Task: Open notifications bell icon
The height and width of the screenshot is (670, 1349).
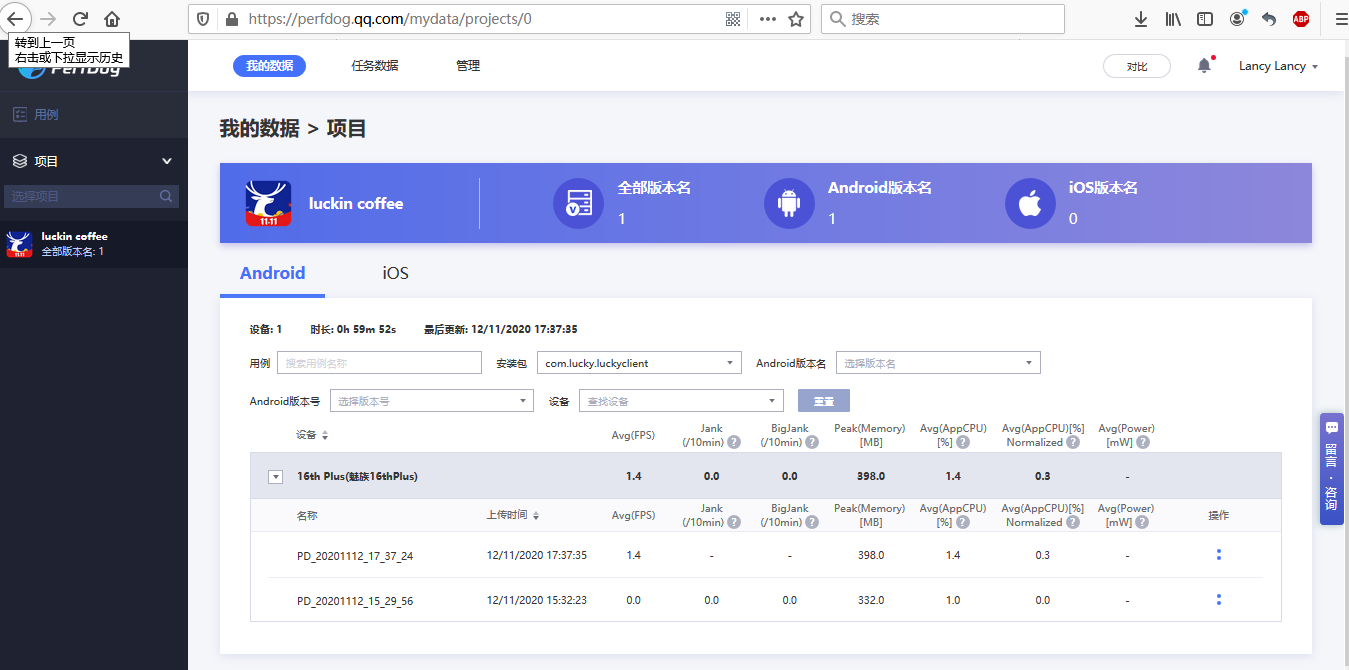Action: click(1204, 65)
